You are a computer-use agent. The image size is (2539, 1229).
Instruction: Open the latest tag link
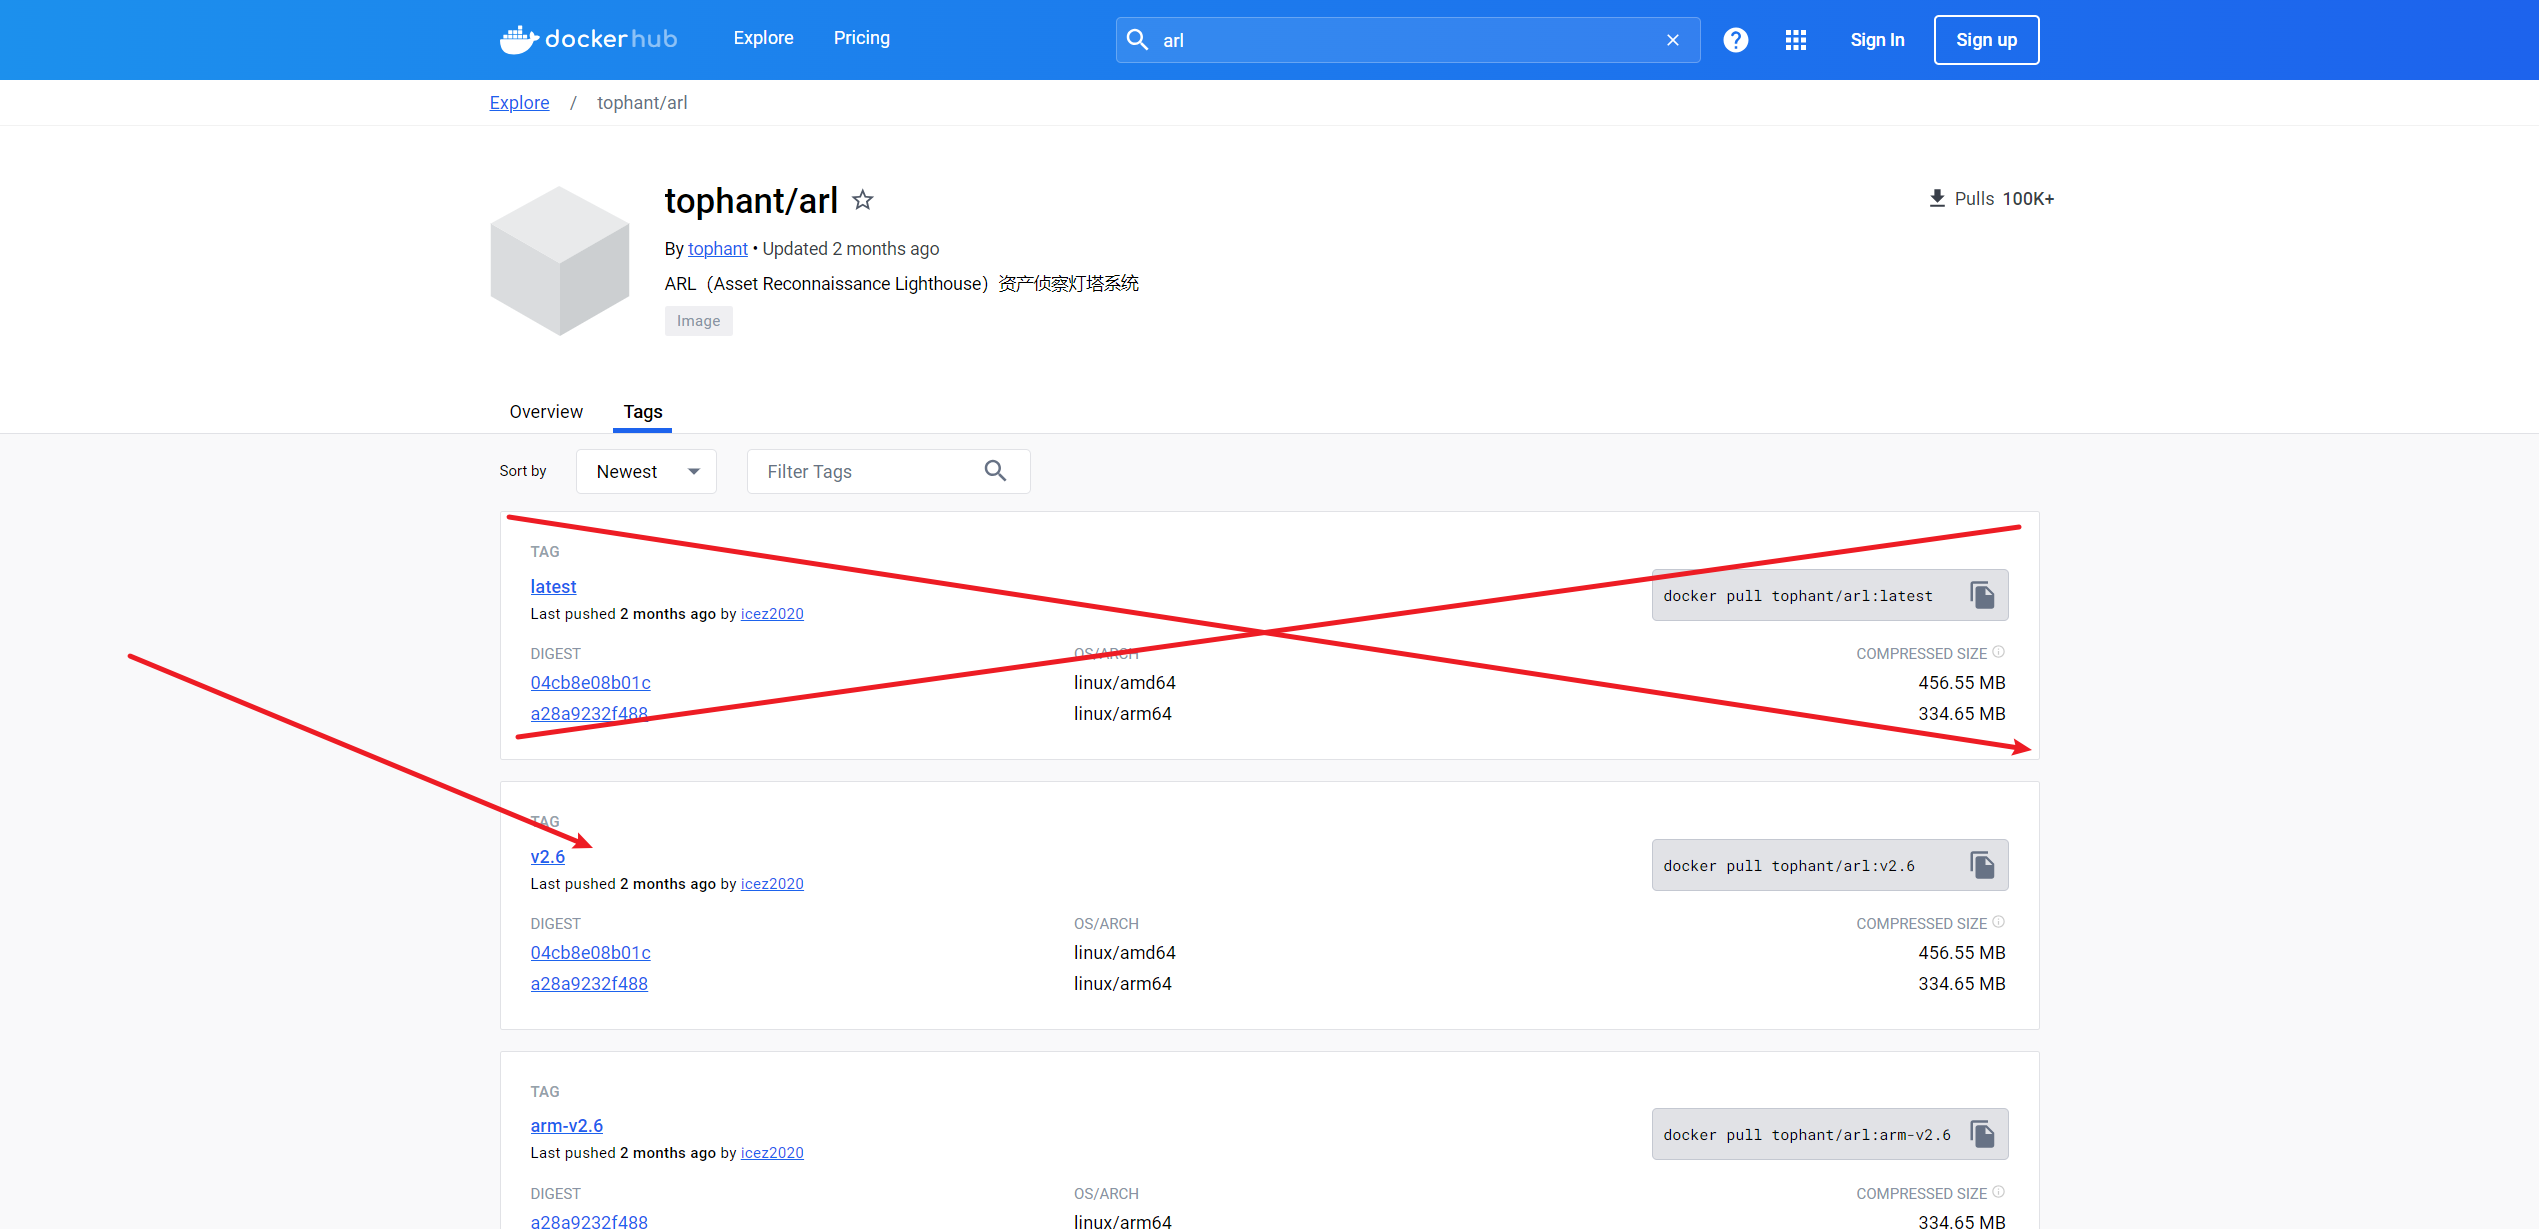pos(554,587)
